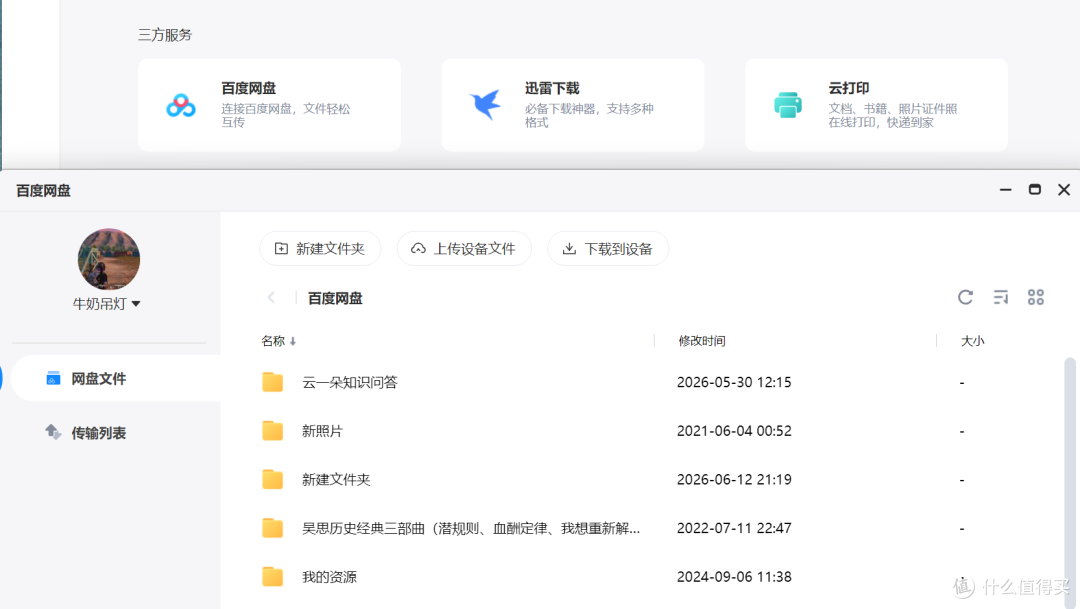Open the 新照片 folder
The image size is (1080, 609).
pyautogui.click(x=322, y=431)
